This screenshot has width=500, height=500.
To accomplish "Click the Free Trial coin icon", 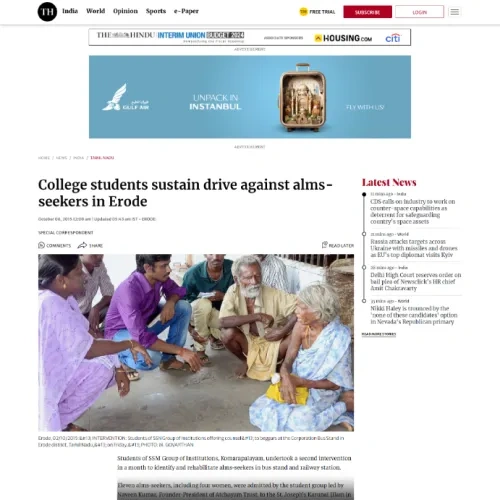I will pyautogui.click(x=303, y=12).
